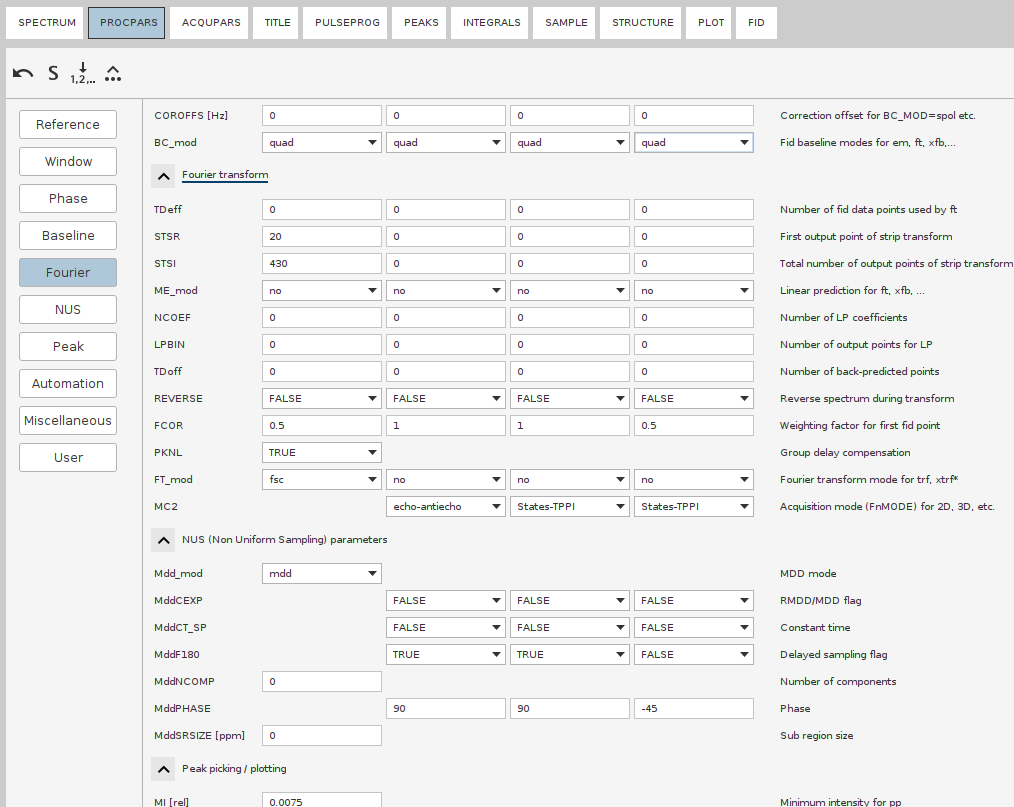Switch to the ACQUPARS tab
This screenshot has width=1014, height=807.
click(209, 22)
